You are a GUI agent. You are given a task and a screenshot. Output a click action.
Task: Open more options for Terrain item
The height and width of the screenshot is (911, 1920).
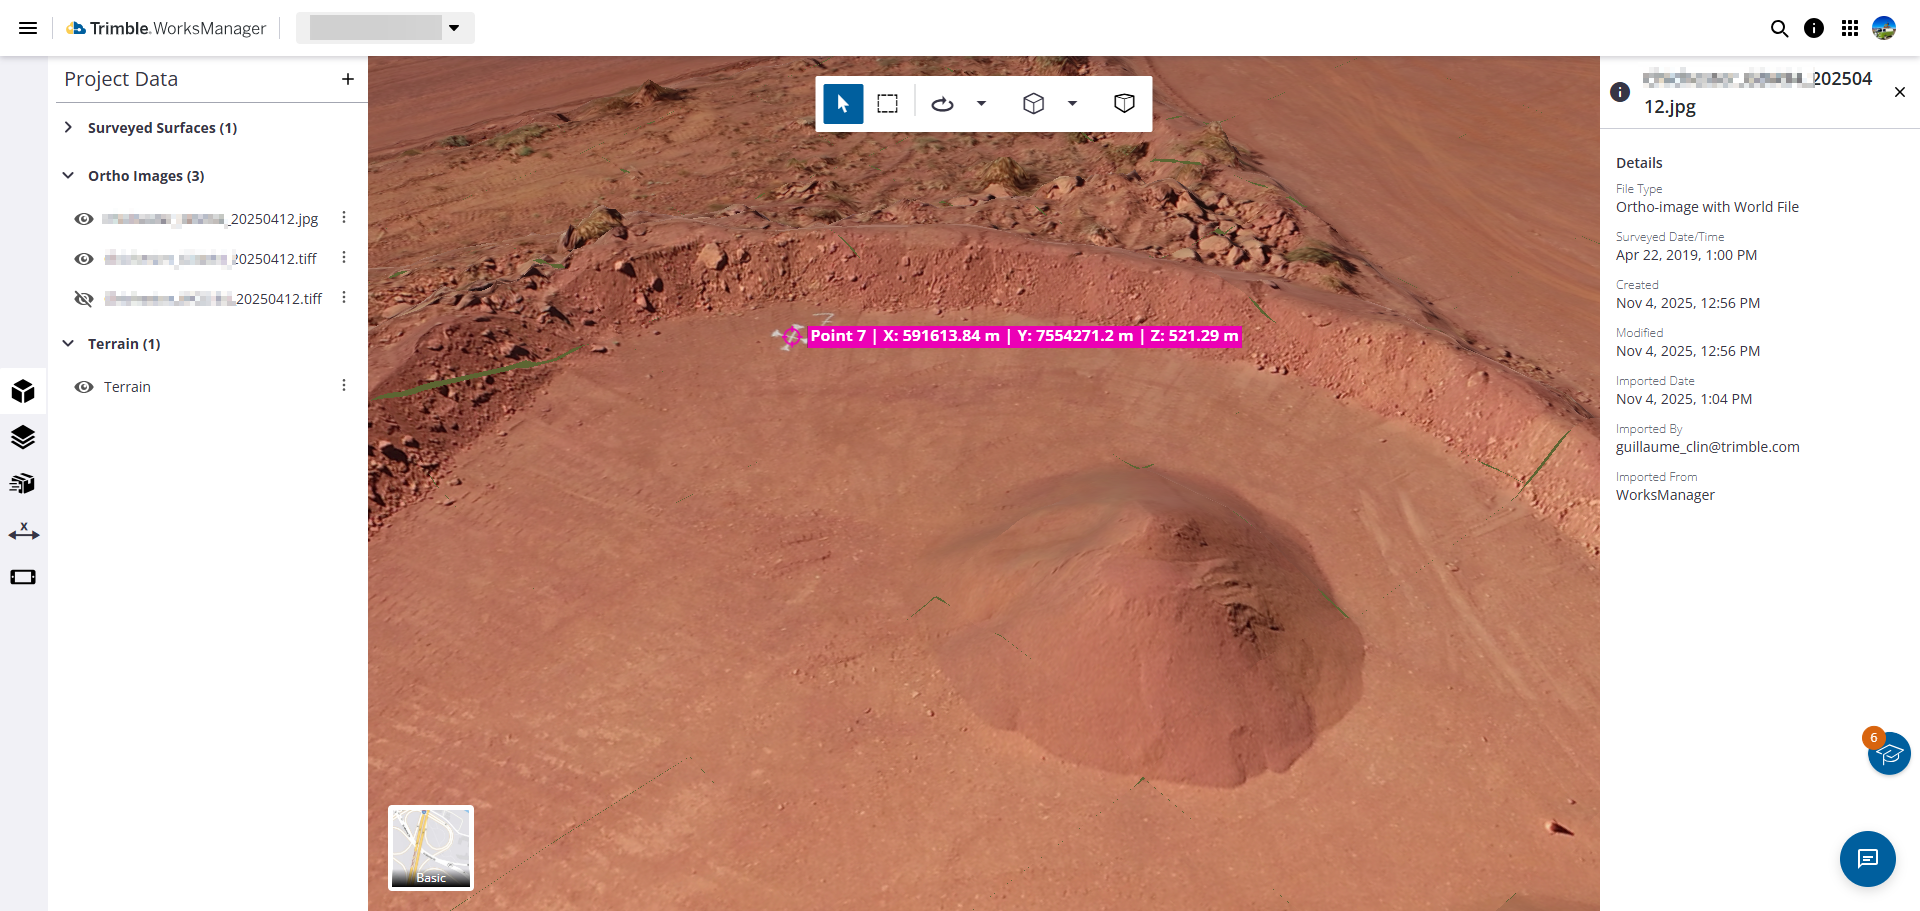344,386
